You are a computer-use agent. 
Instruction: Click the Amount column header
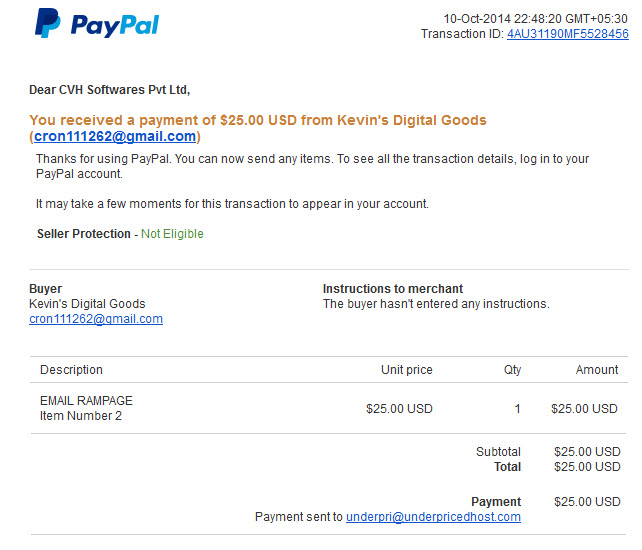click(x=597, y=370)
